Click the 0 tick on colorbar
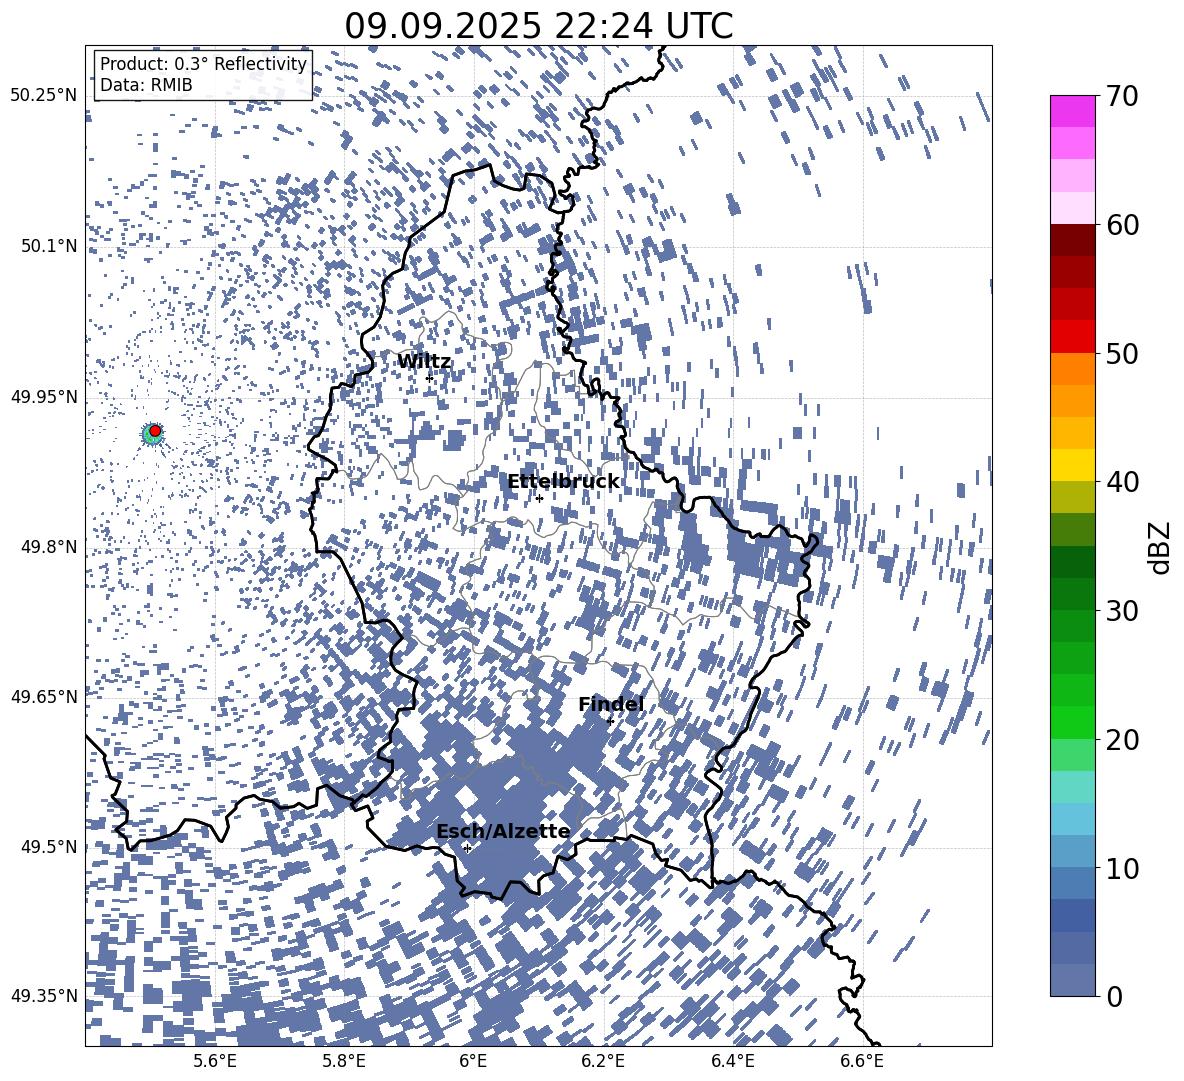This screenshot has width=1184, height=1081. pyautogui.click(x=1115, y=996)
